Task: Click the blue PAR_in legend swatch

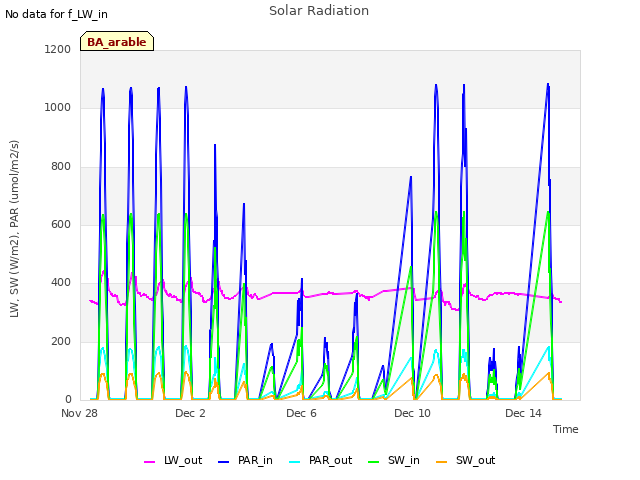Action: tap(224, 462)
